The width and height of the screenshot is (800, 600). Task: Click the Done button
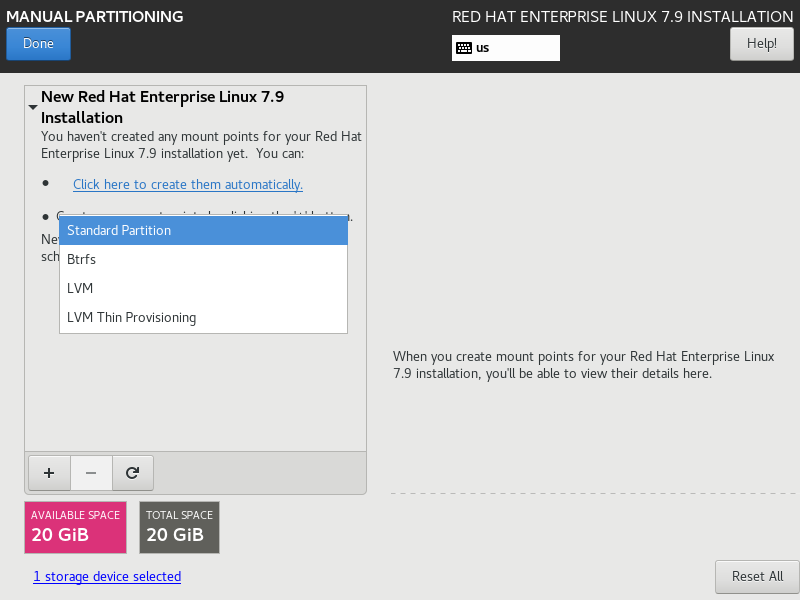click(x=38, y=43)
